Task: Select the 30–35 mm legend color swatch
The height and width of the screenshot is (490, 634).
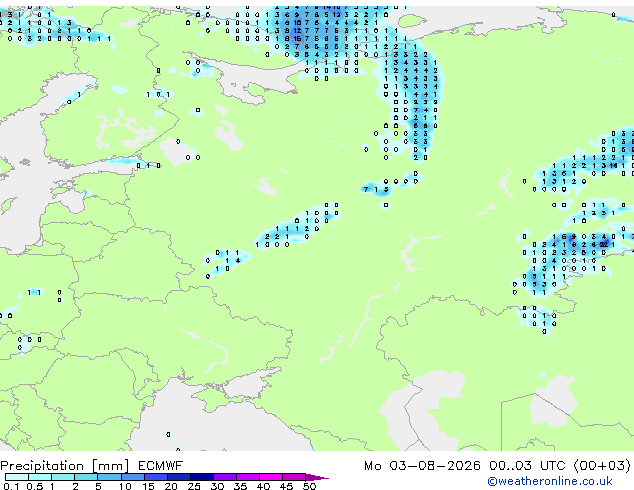Action: click(224, 477)
